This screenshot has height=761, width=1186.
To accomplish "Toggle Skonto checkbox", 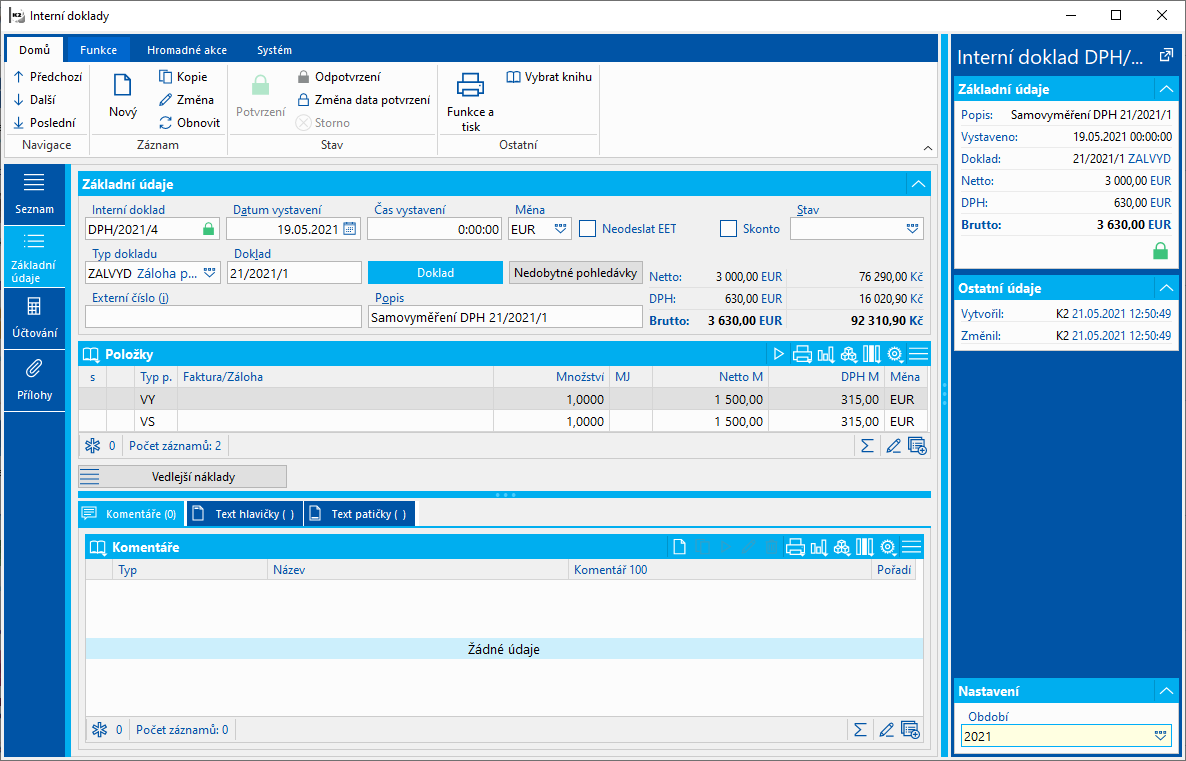I will coord(728,228).
